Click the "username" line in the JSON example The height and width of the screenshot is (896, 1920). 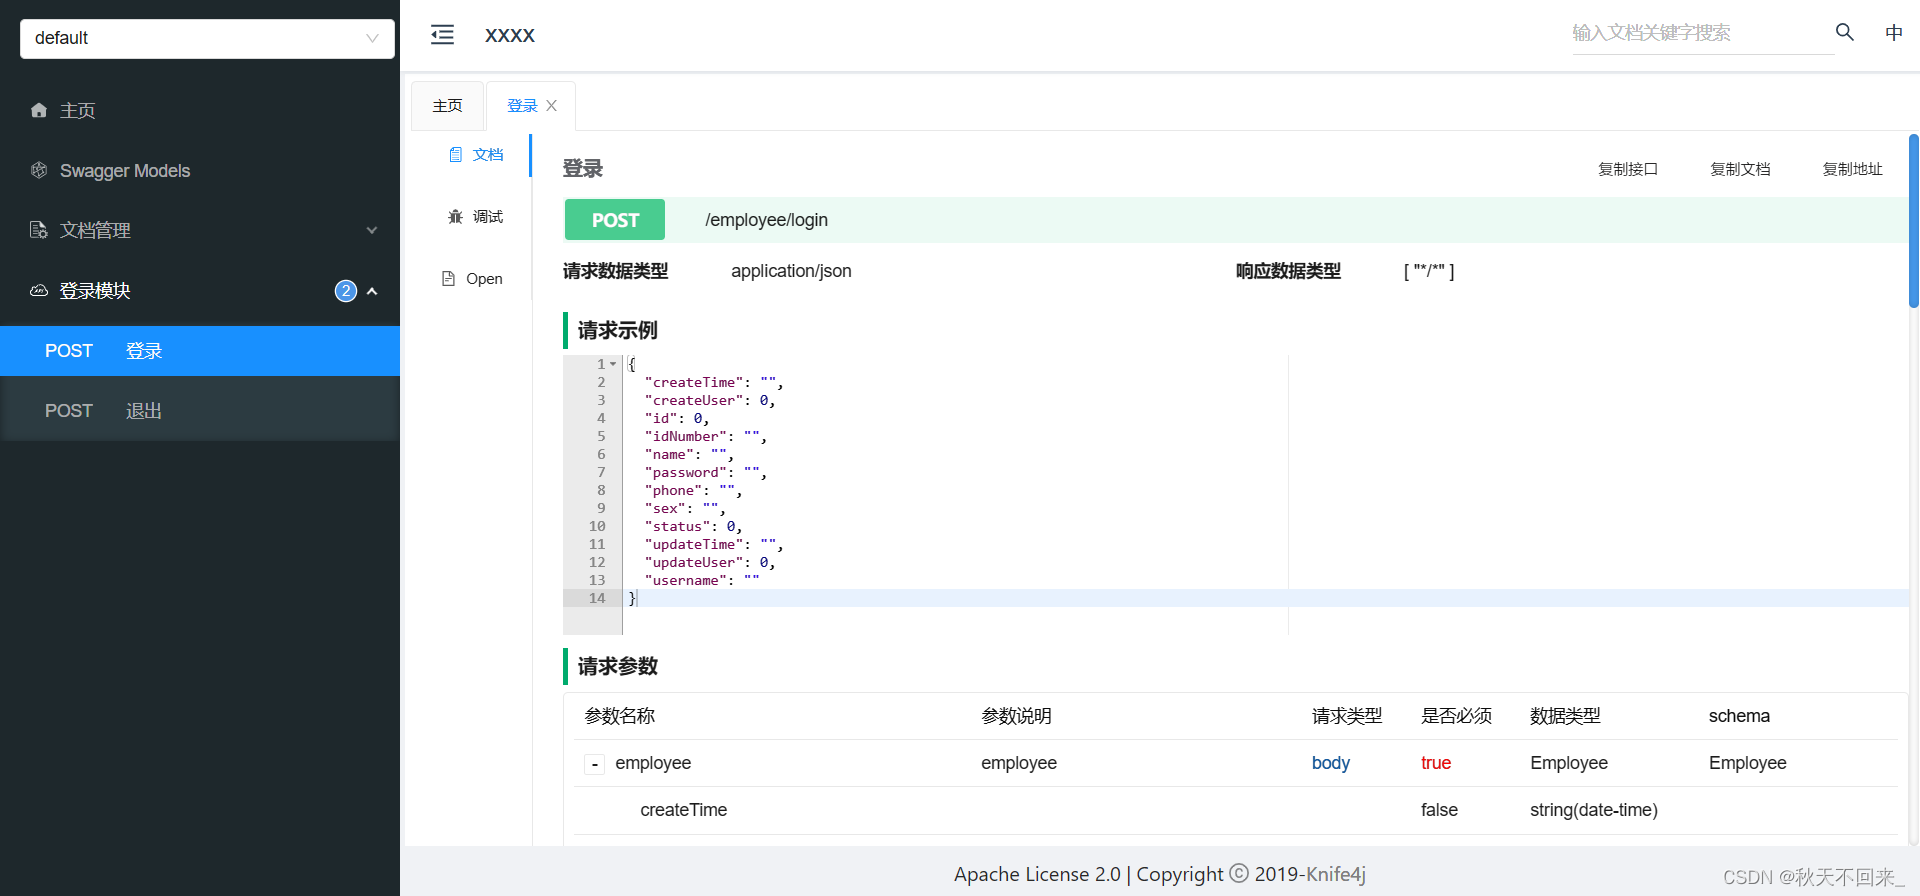tap(702, 580)
